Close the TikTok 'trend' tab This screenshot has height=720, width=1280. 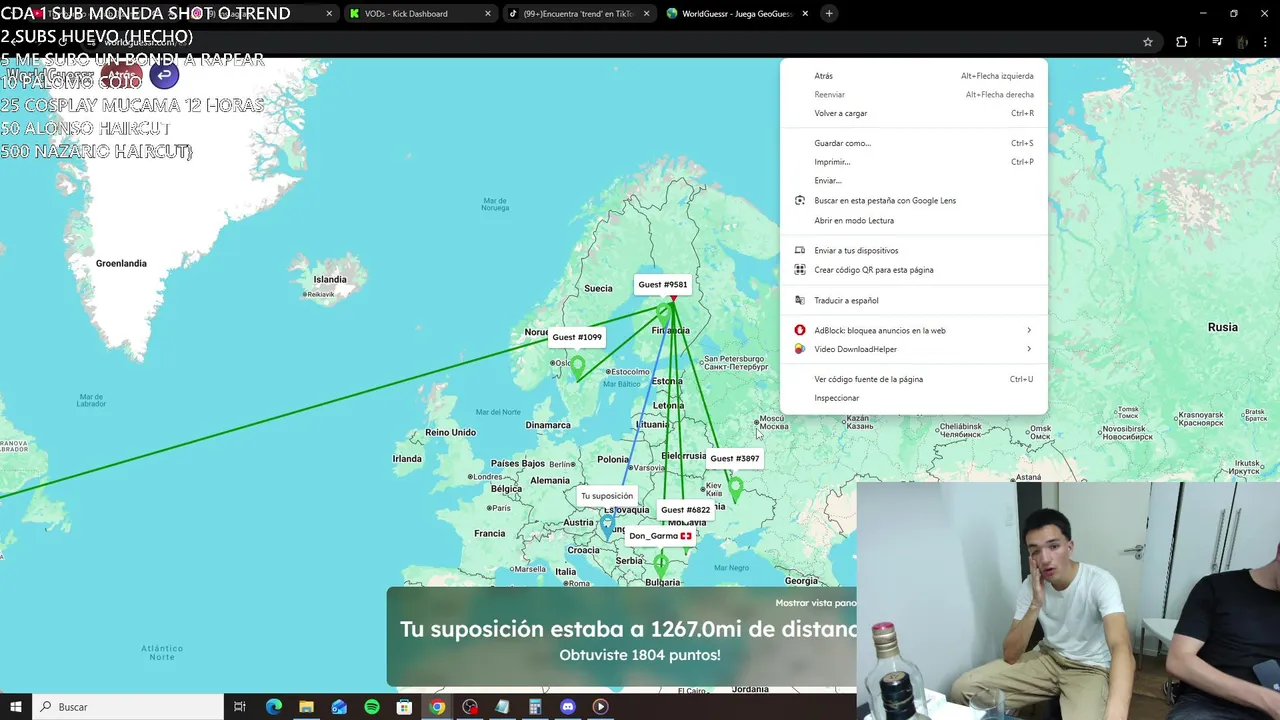(647, 14)
